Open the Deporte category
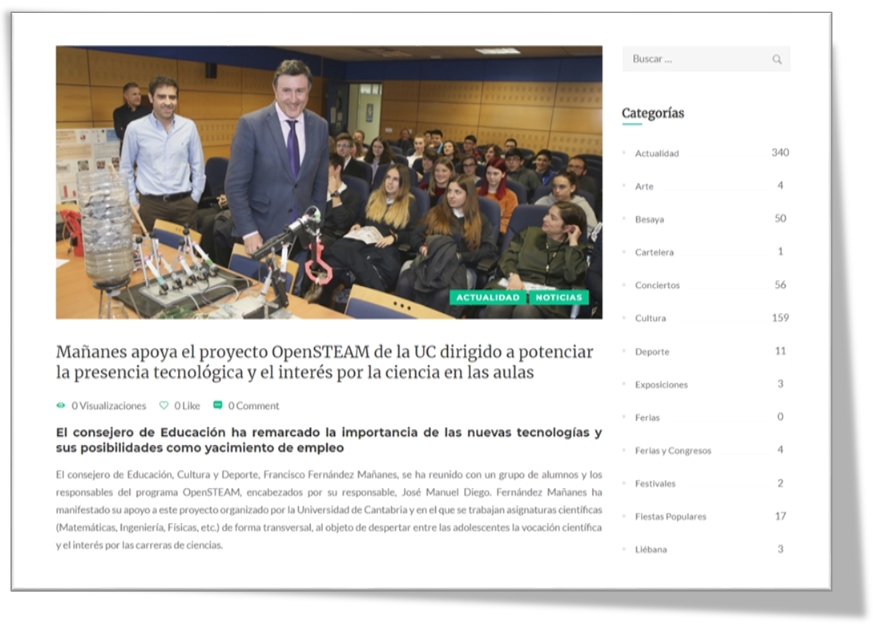Viewport: 876px width, 631px height. [652, 352]
